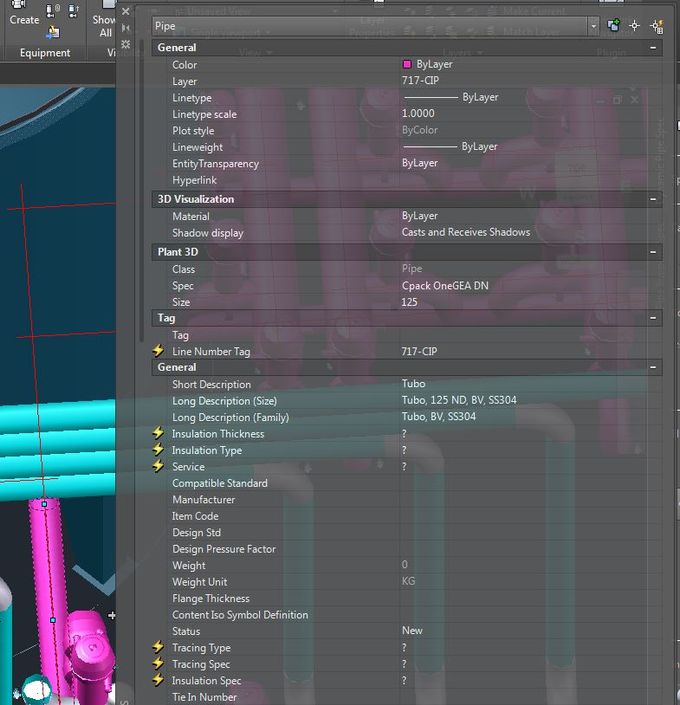Viewport: 680px width, 705px height.
Task: Click the EntityTransparency ByLayer value
Action: pyautogui.click(x=420, y=163)
